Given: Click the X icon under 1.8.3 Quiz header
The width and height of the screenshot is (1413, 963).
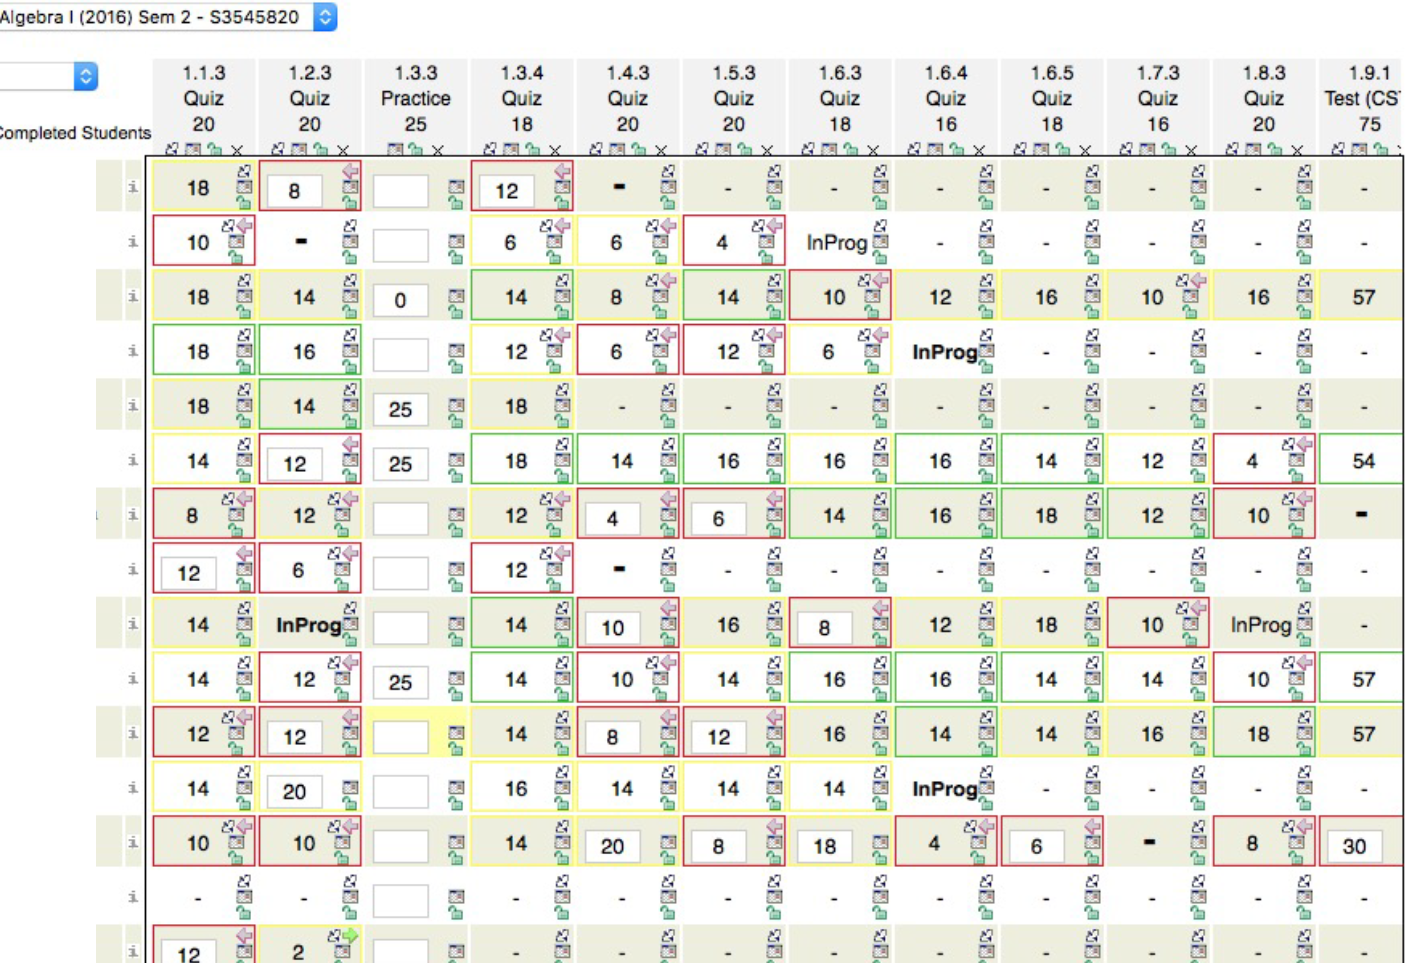Looking at the screenshot, I should pos(1297,150).
